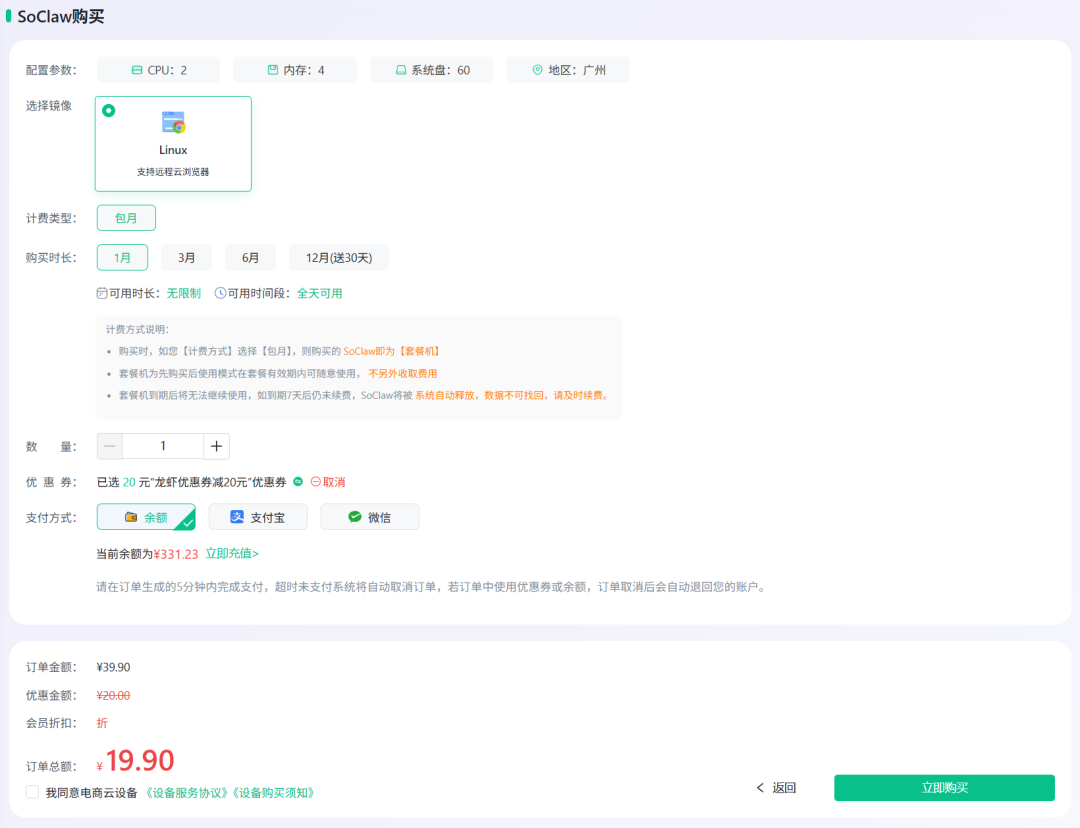Cancel the selected coupon via 取消

tap(328, 482)
